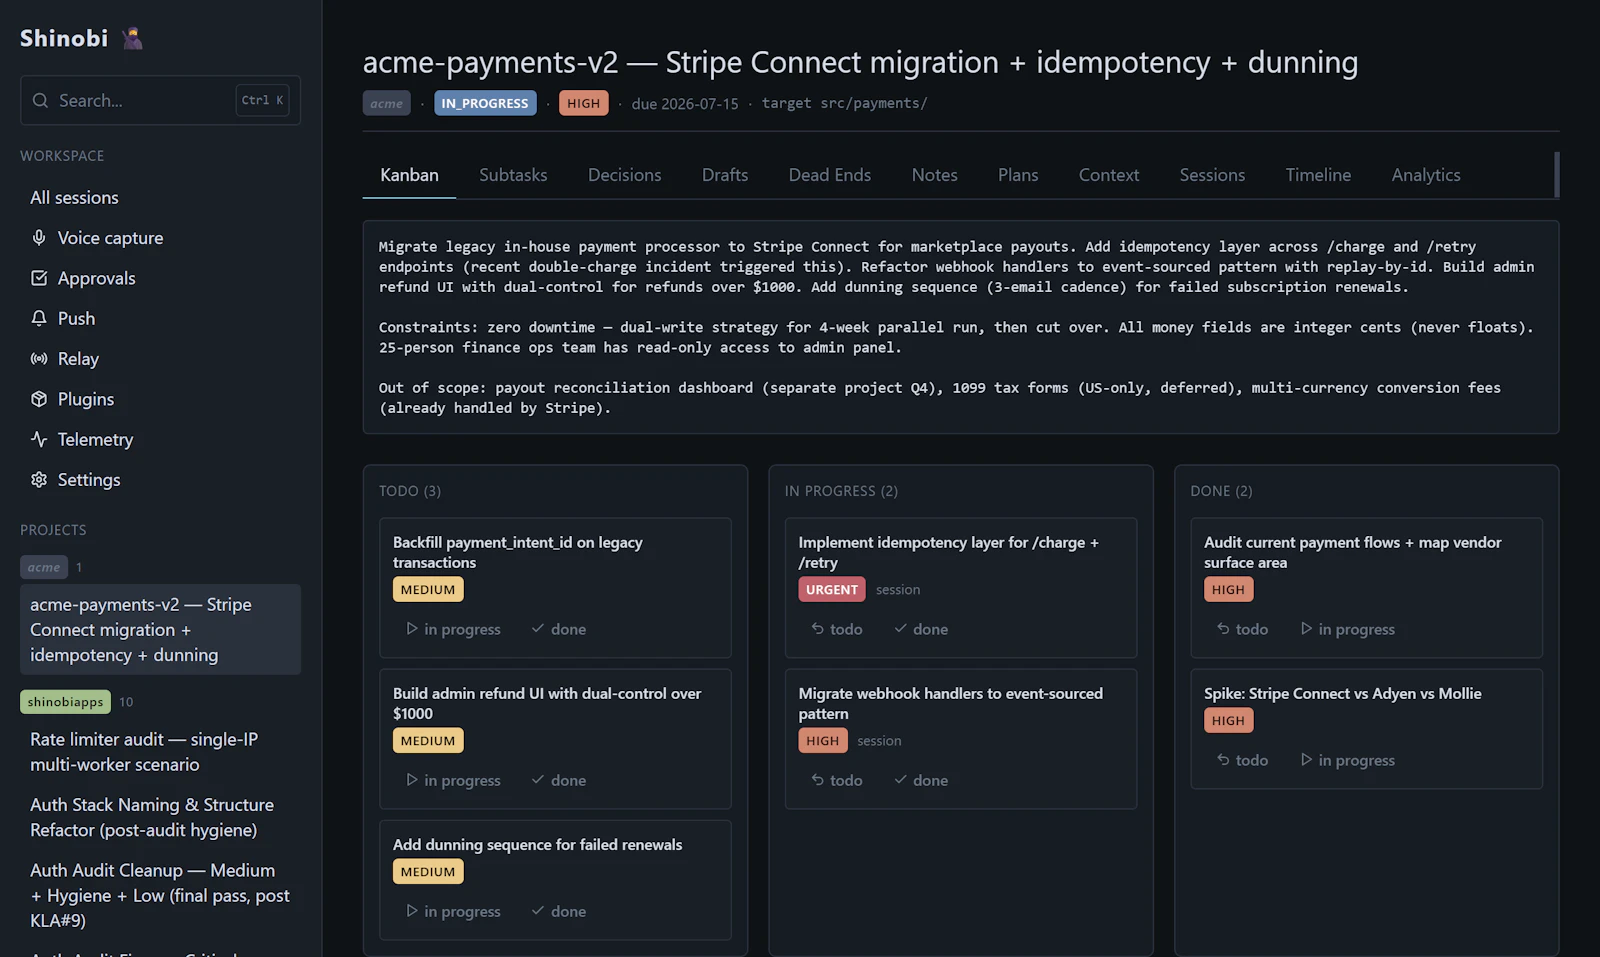Open the Plans tab

point(1018,175)
